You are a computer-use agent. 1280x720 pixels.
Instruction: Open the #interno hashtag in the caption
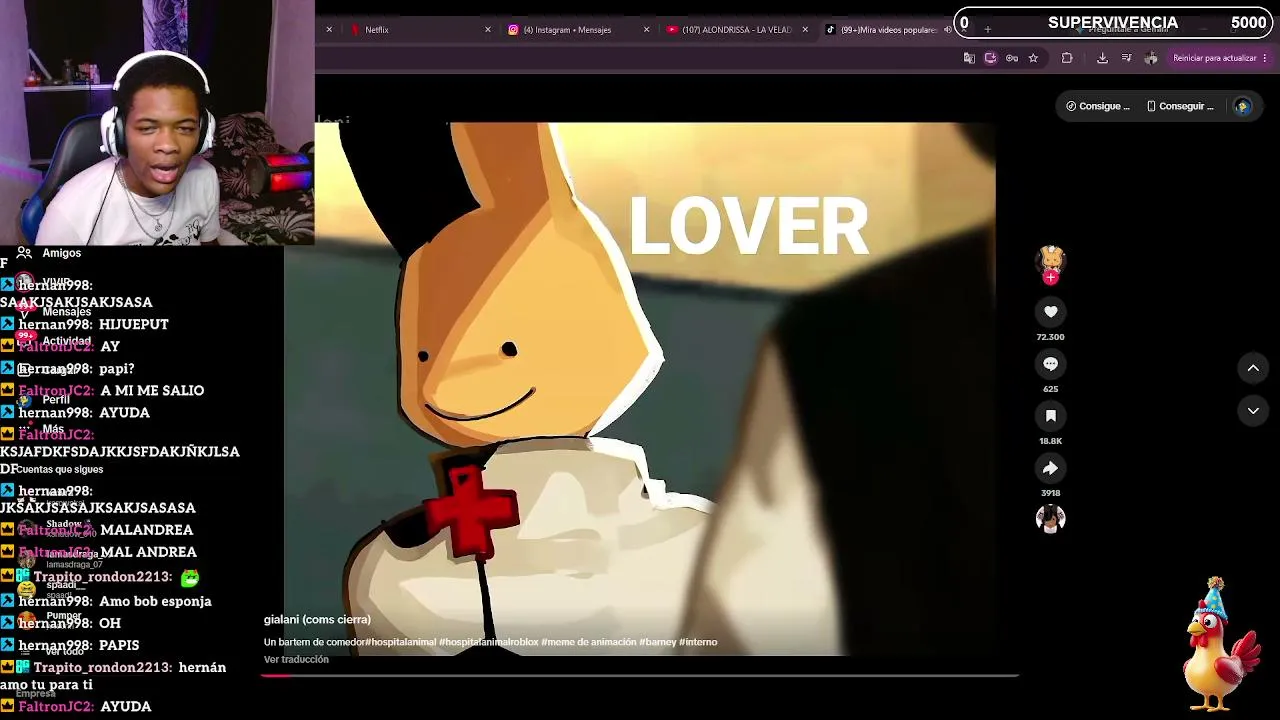pos(698,642)
